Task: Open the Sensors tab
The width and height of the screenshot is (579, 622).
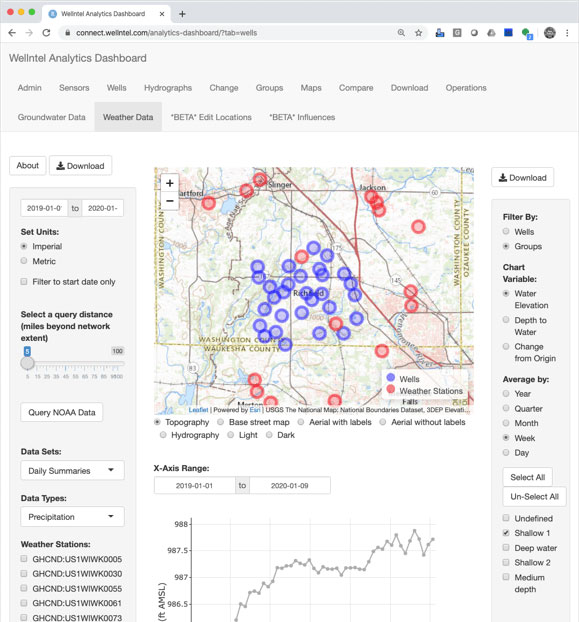Action: [74, 88]
